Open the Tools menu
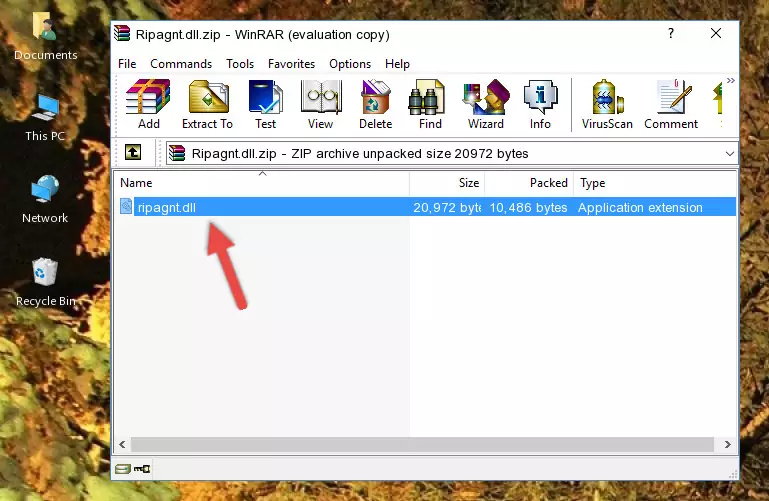This screenshot has width=769, height=501. pyautogui.click(x=240, y=64)
